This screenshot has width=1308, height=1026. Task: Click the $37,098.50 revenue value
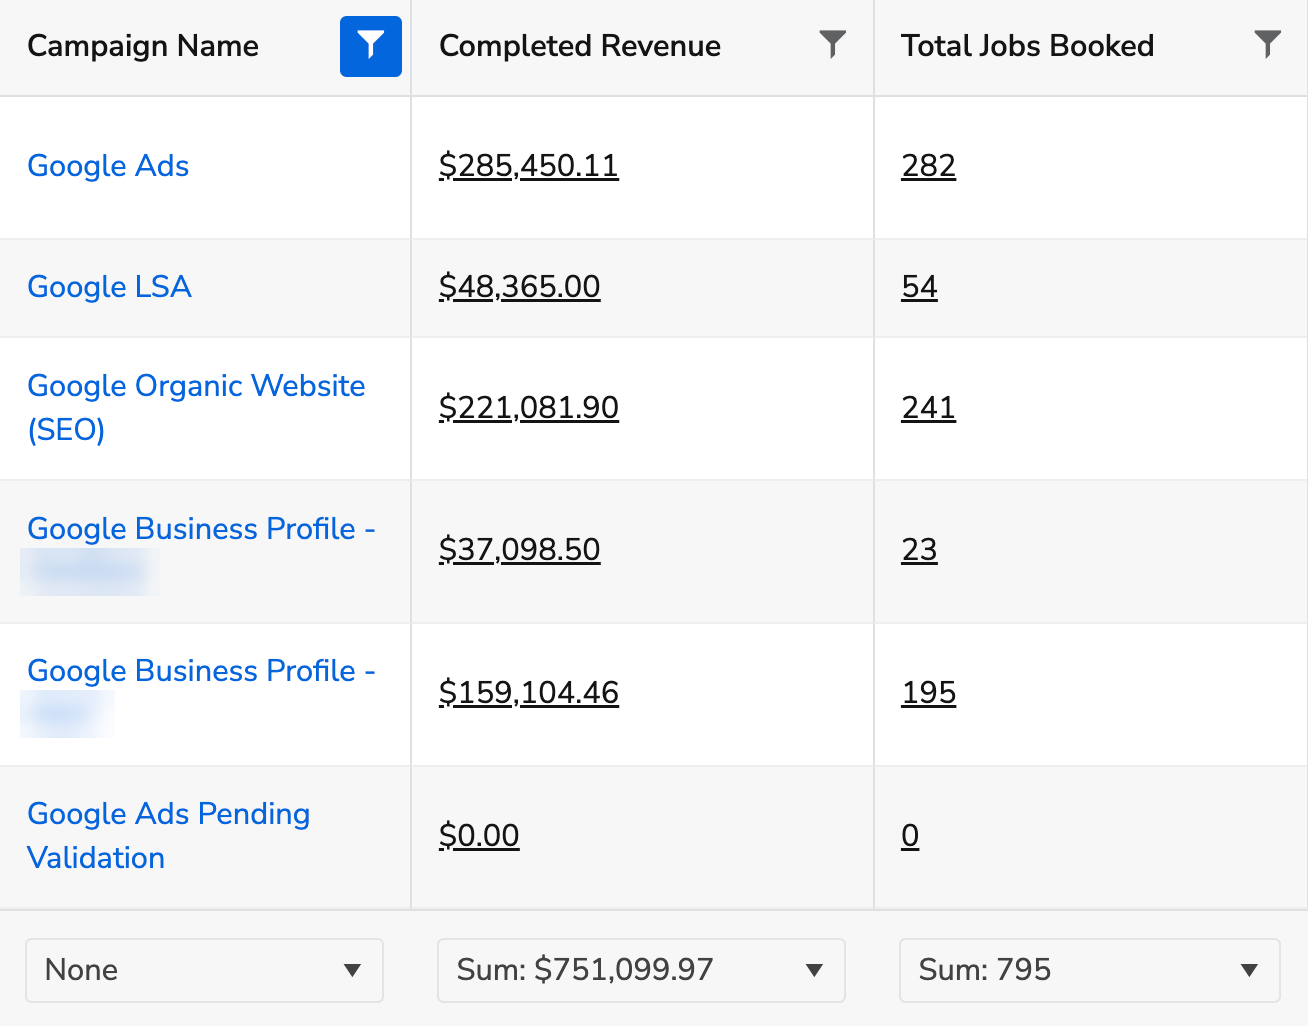(520, 550)
